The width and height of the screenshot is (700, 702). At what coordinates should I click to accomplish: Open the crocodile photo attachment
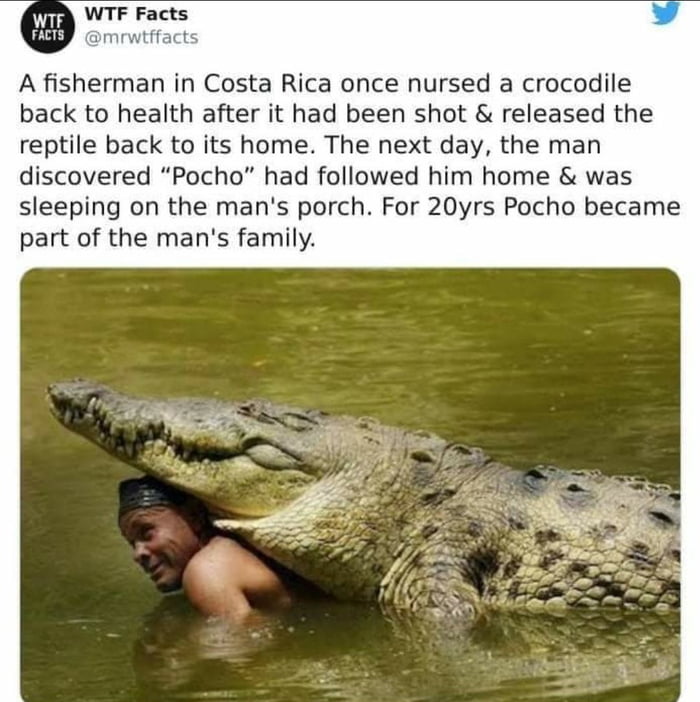[x=350, y=484]
